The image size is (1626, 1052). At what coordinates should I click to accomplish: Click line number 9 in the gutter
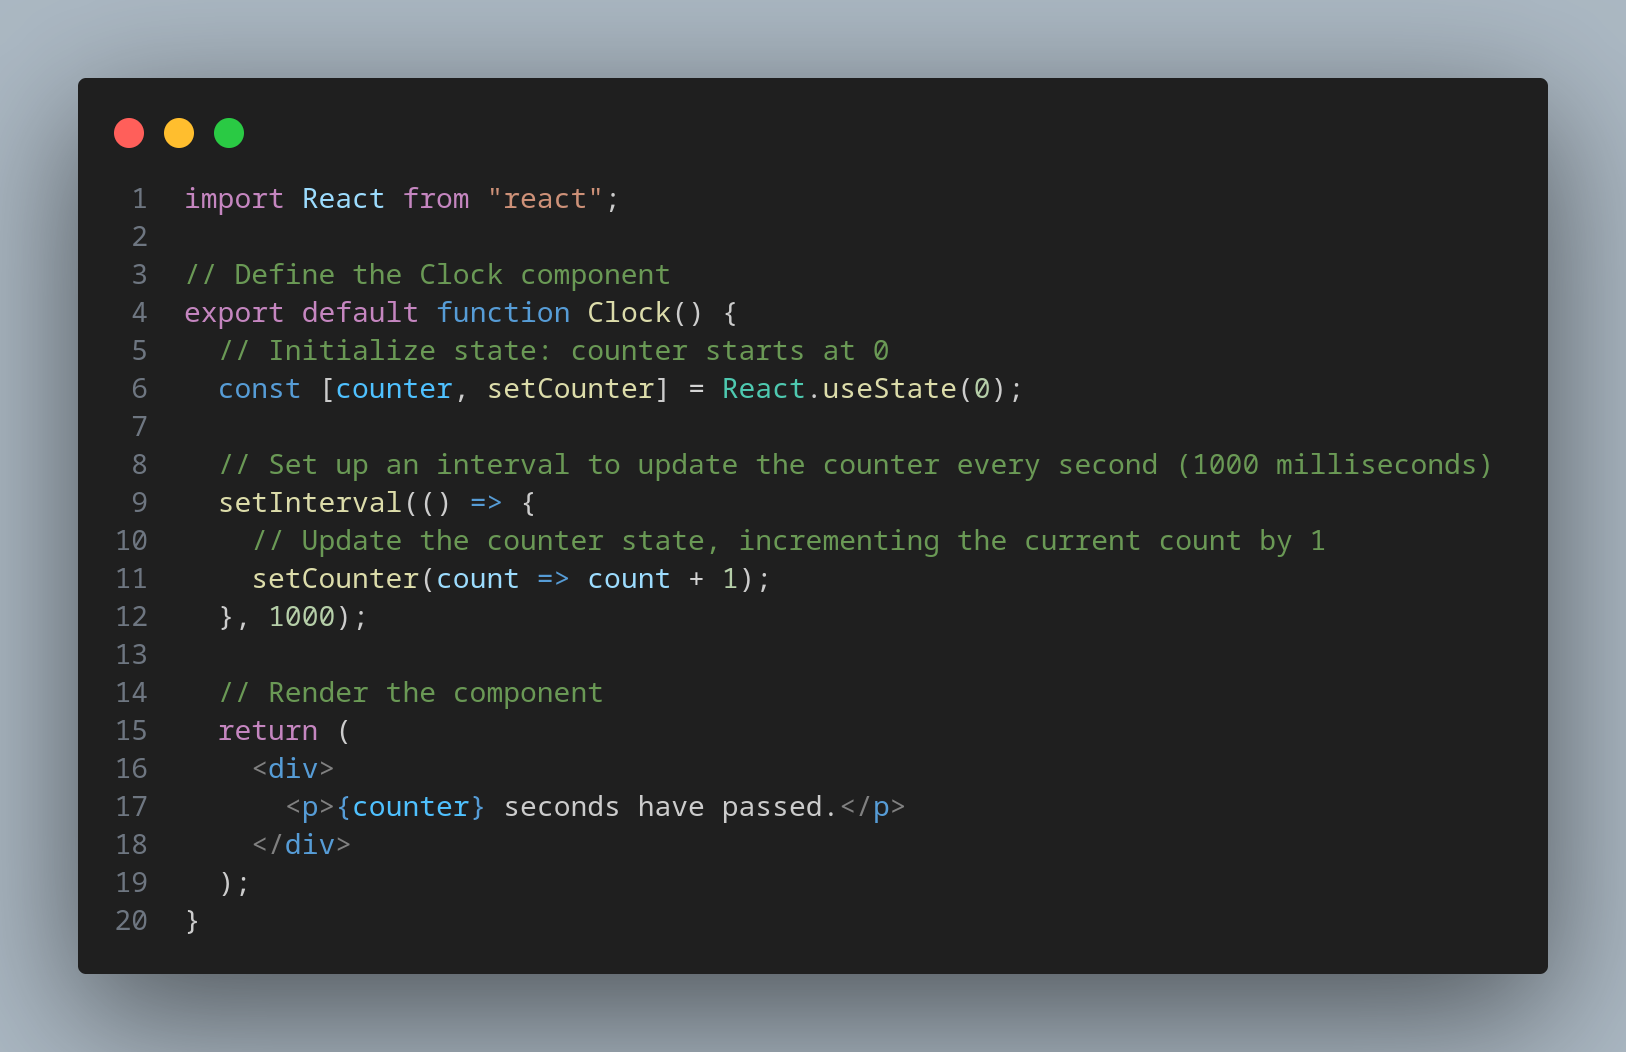(x=140, y=503)
